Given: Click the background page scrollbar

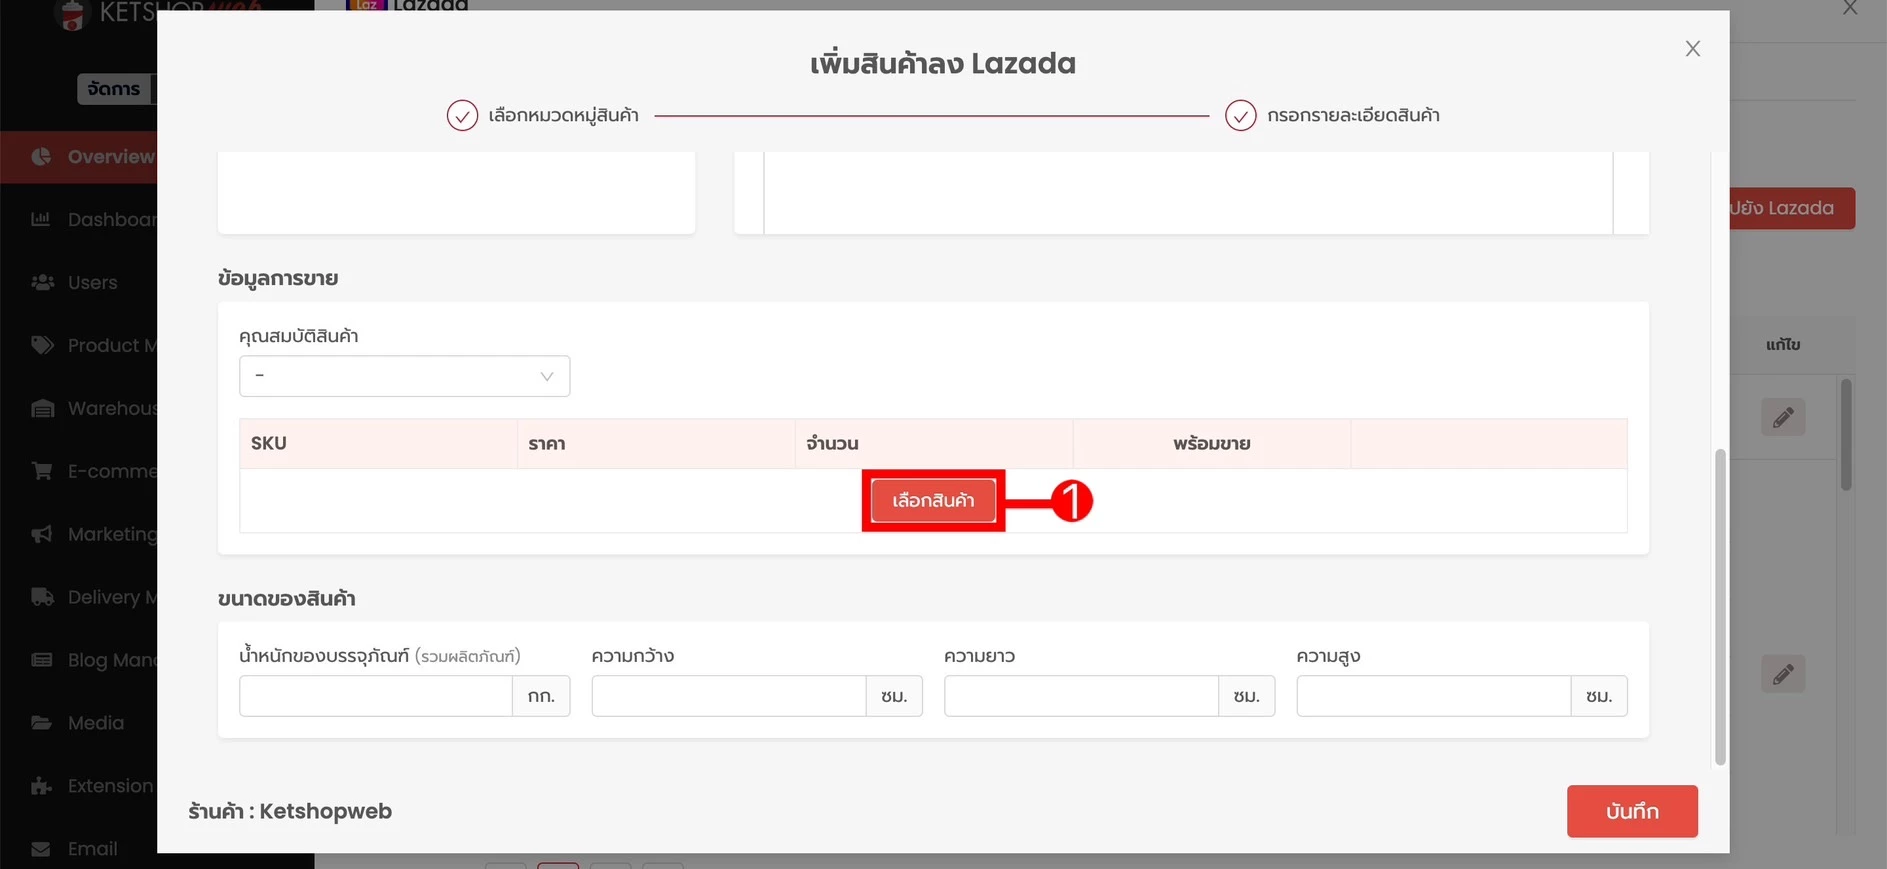Looking at the screenshot, I should 1846,434.
